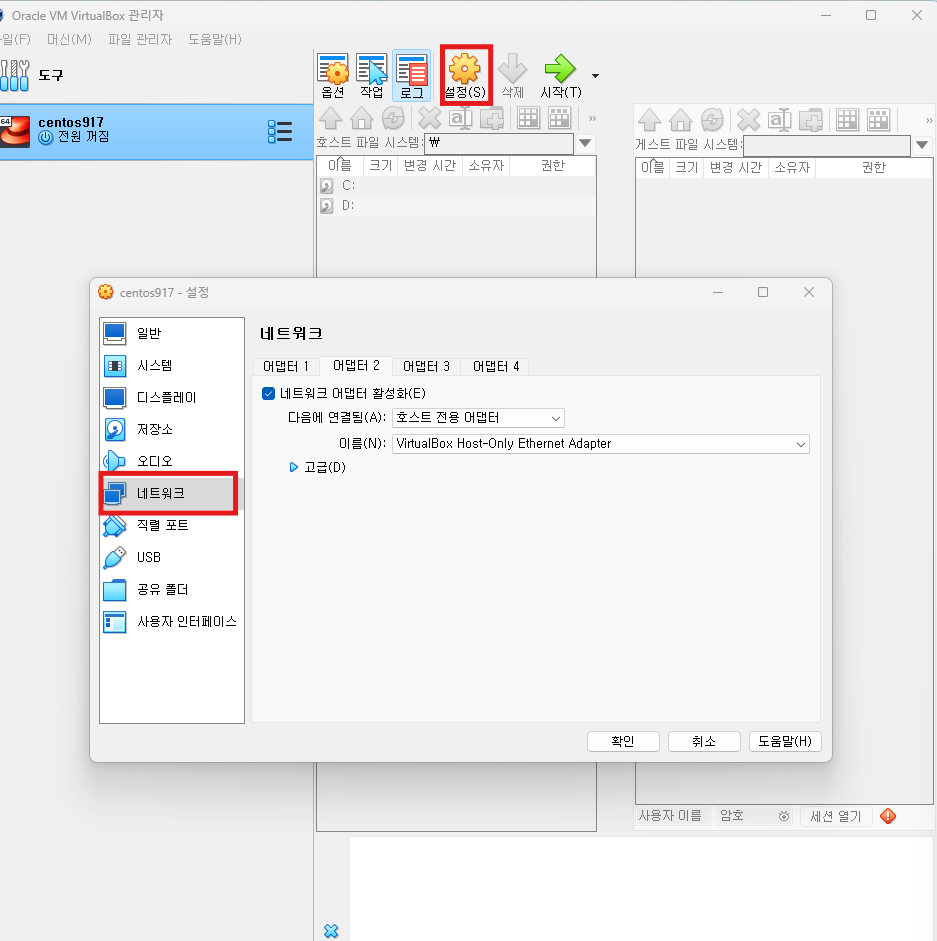The image size is (937, 941).
Task: Open the 파일 관리자 menu
Action: 140,39
